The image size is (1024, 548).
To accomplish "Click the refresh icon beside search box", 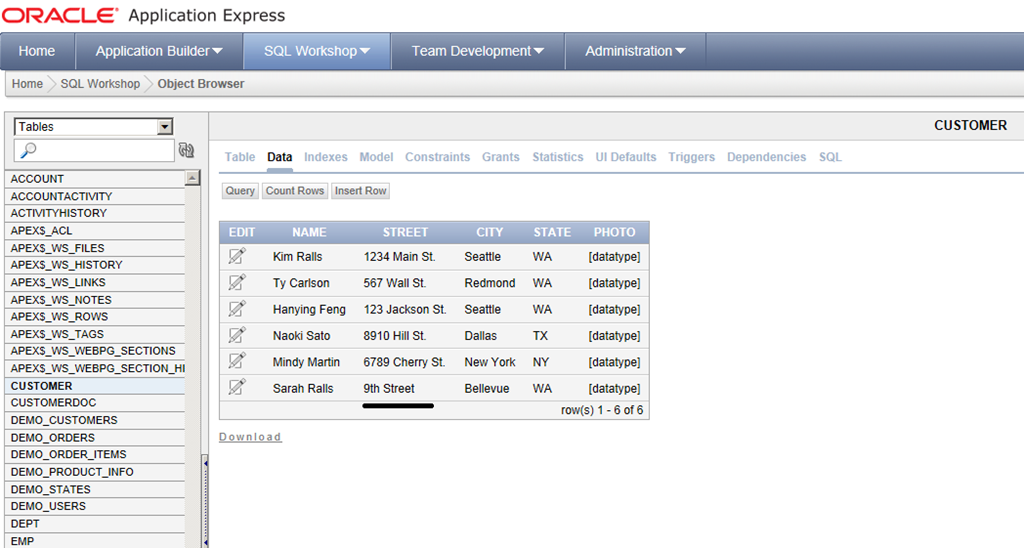I will [186, 150].
